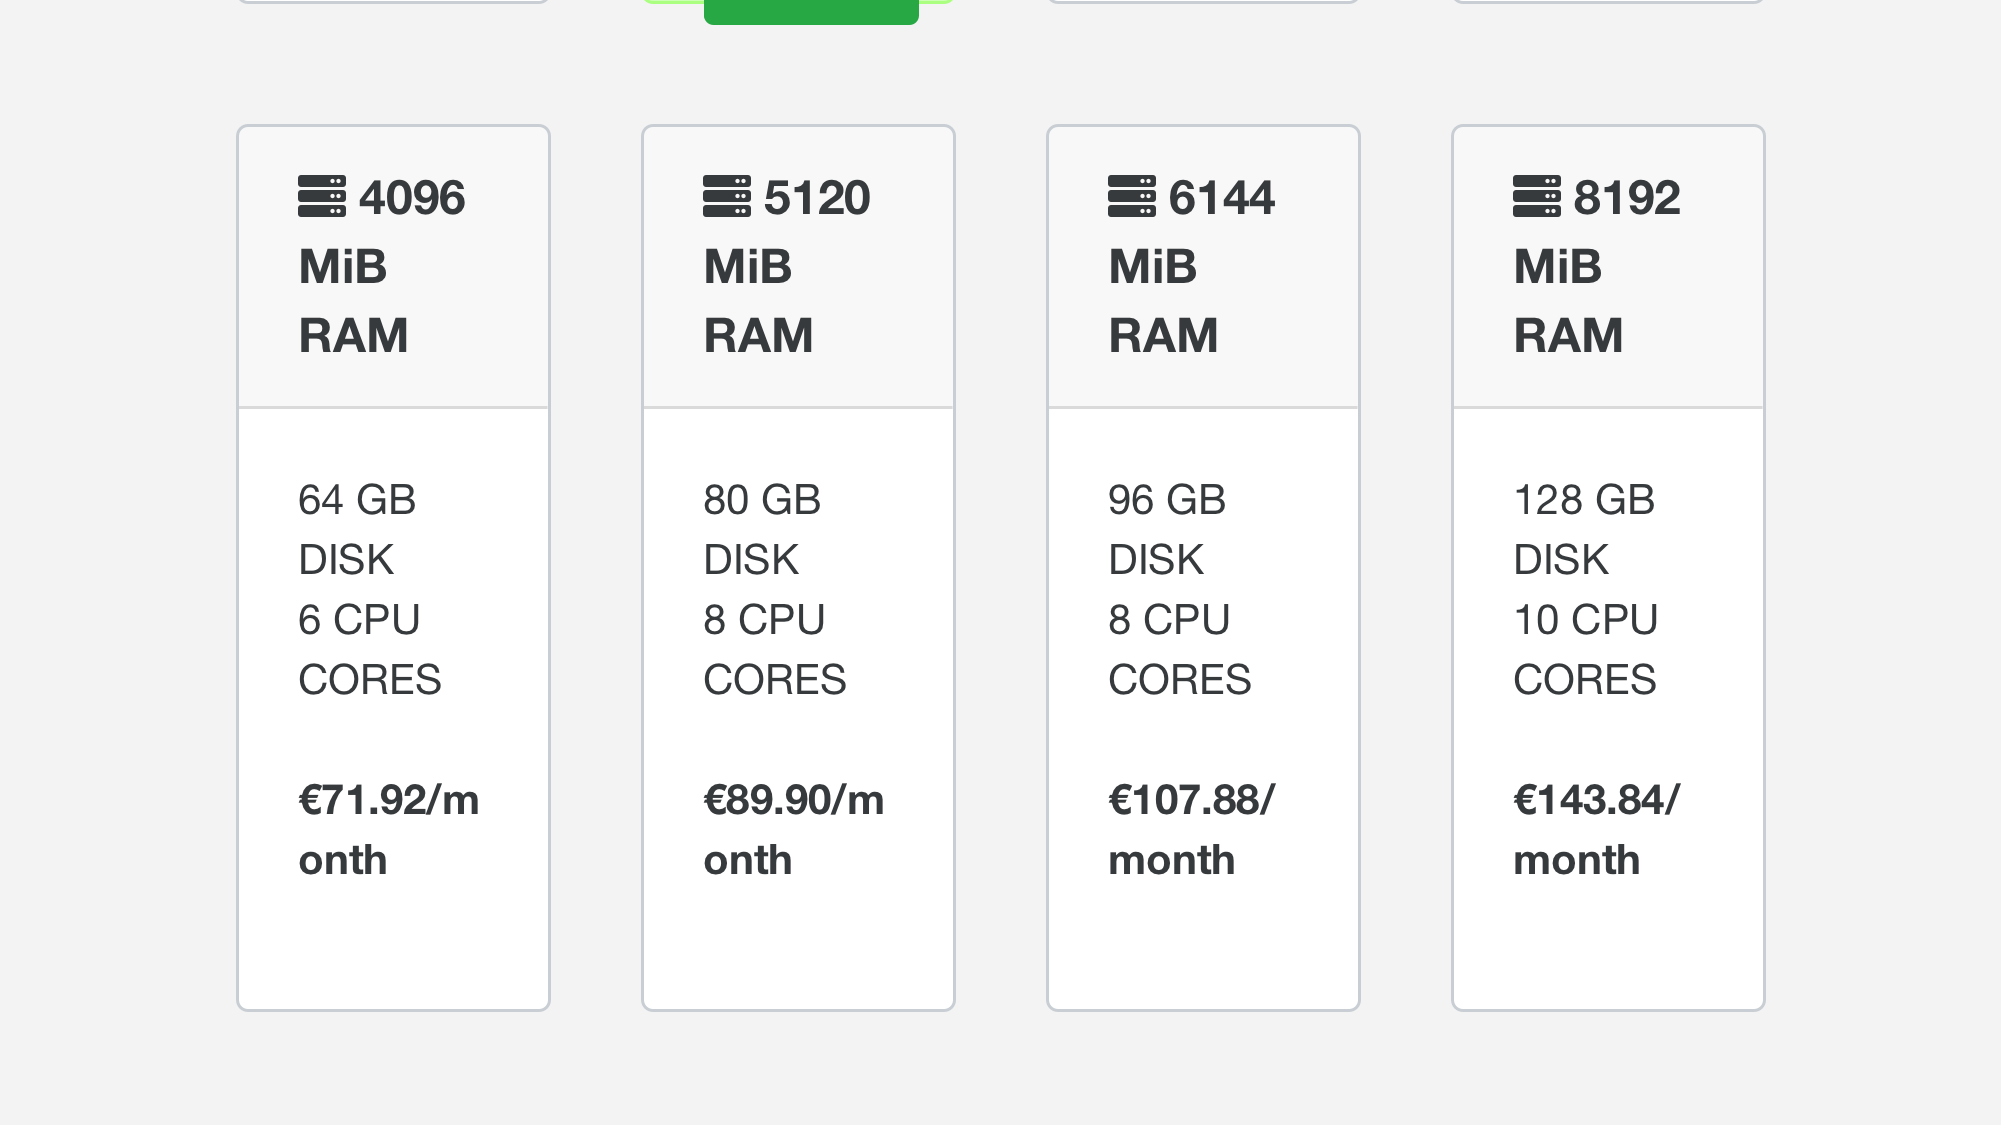Click 8 CPU CORES in 5120 card

pos(774,649)
